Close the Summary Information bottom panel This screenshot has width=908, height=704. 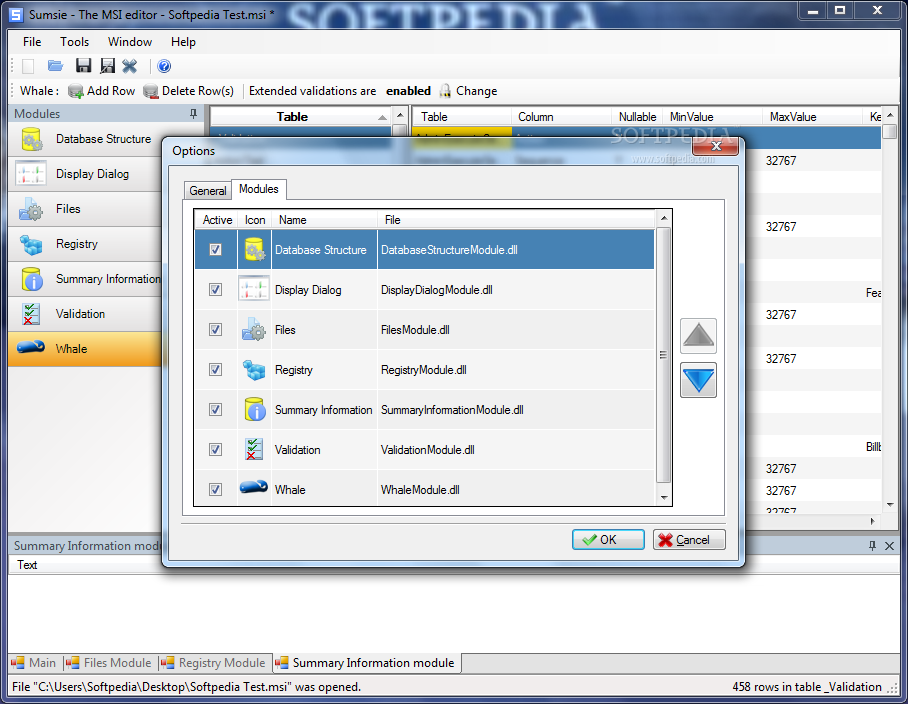coord(889,545)
